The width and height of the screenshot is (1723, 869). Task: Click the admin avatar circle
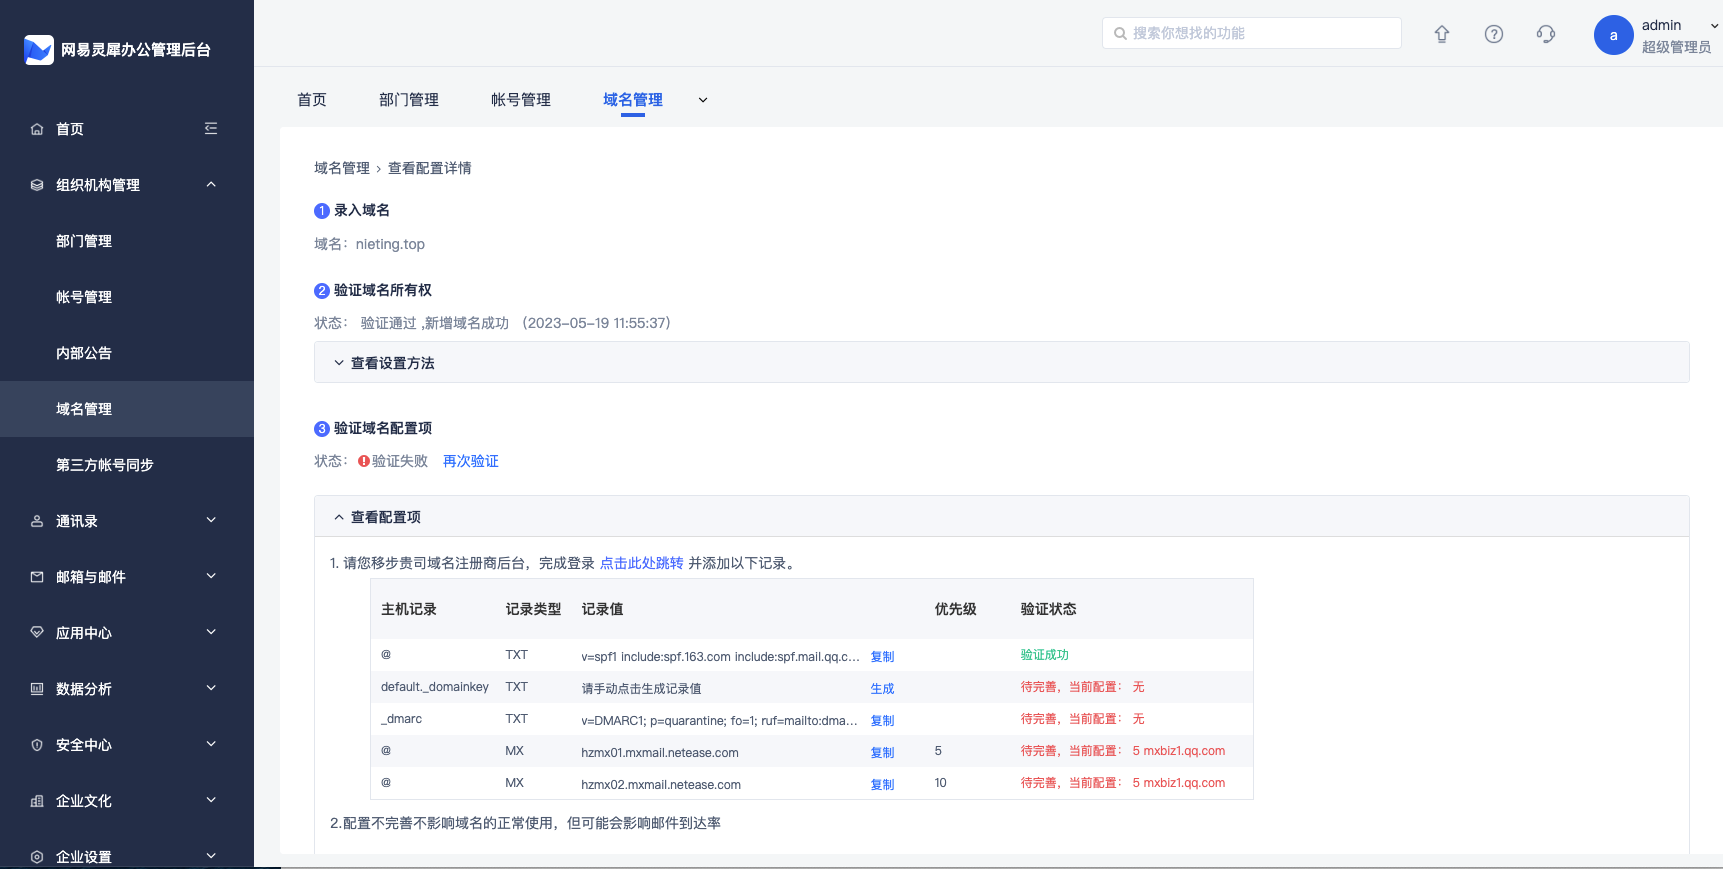(1613, 35)
